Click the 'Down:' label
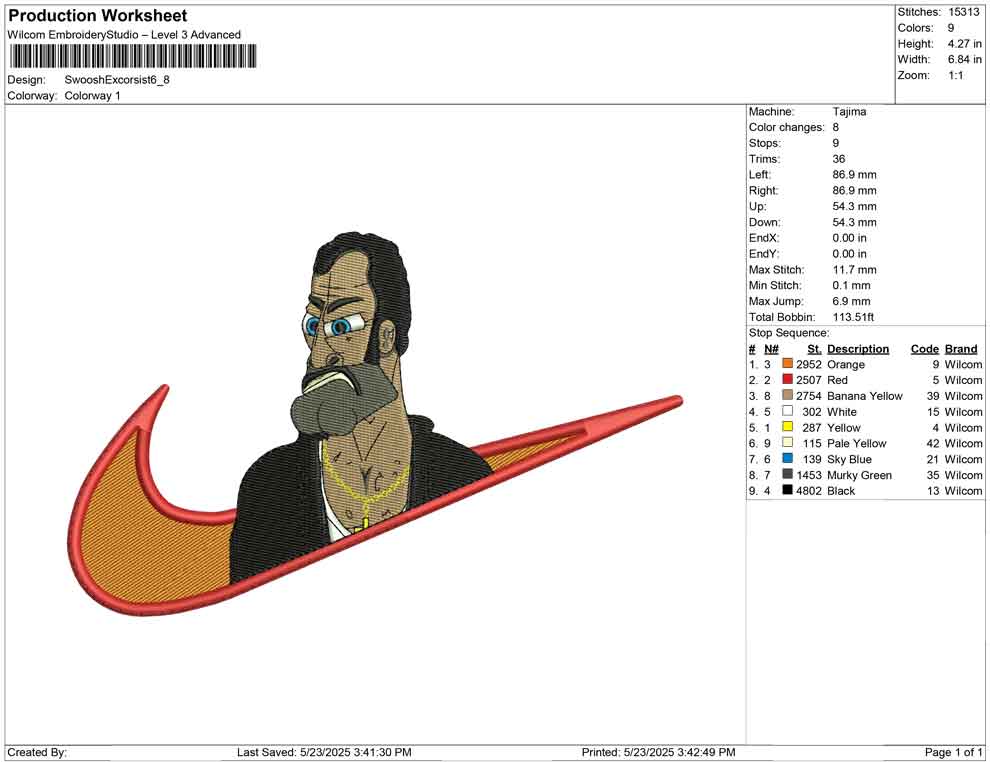The height and width of the screenshot is (762, 990). point(765,222)
